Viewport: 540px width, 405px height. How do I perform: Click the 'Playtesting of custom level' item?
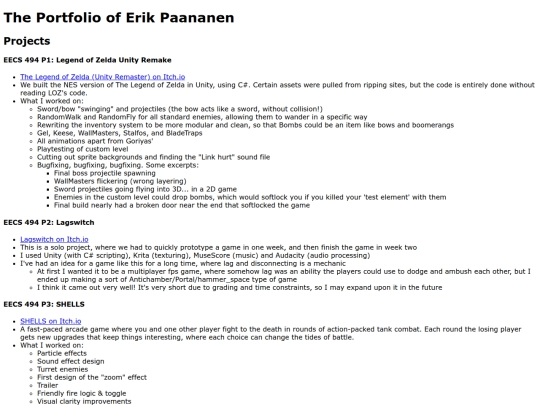[x=83, y=149]
